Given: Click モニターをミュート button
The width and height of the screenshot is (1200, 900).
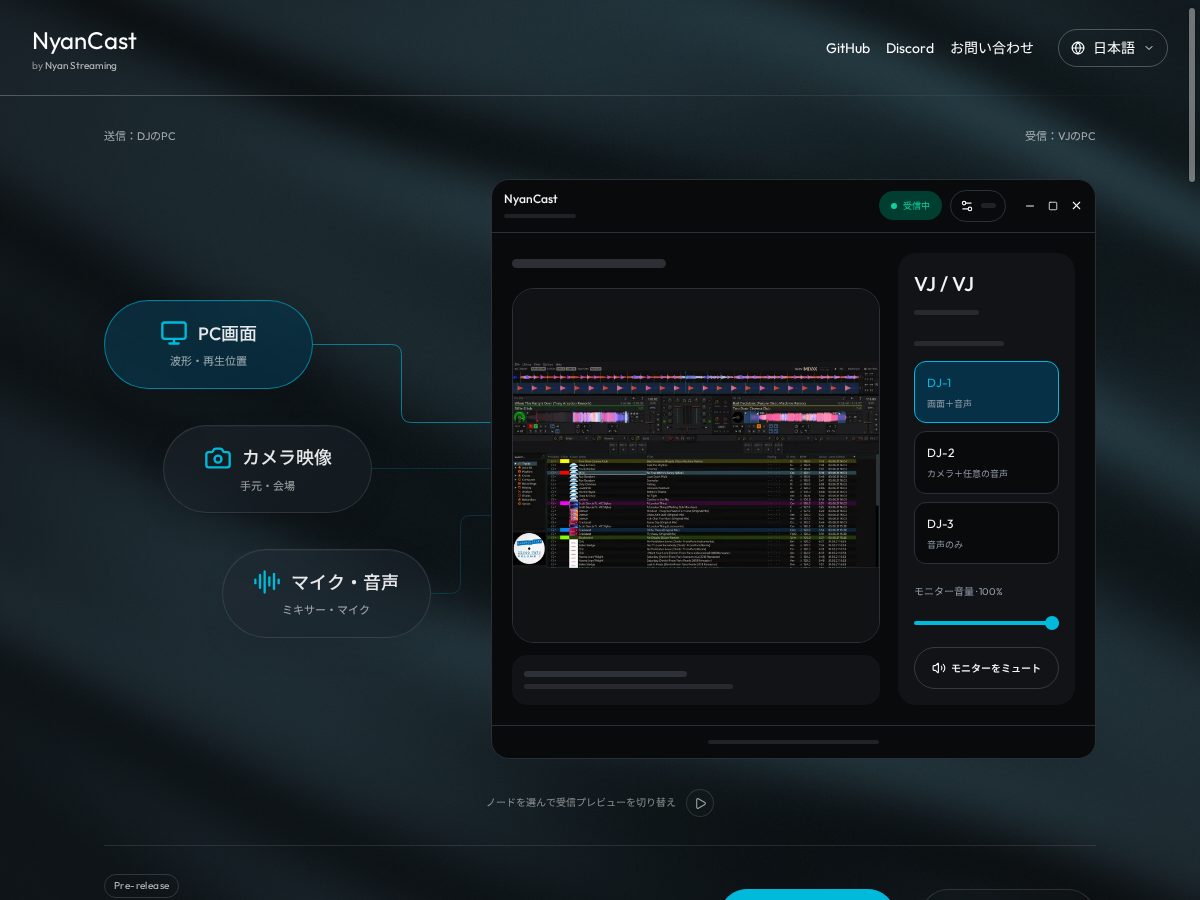Looking at the screenshot, I should (986, 668).
